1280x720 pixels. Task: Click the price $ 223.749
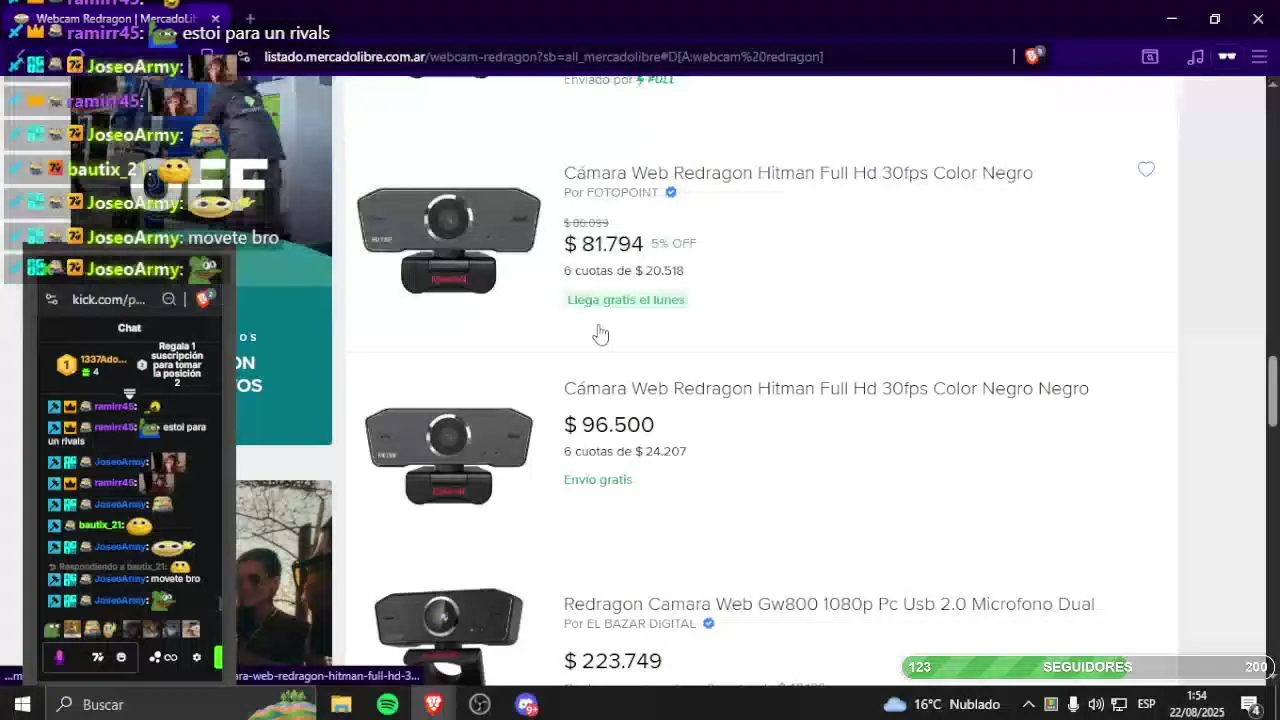(x=613, y=661)
